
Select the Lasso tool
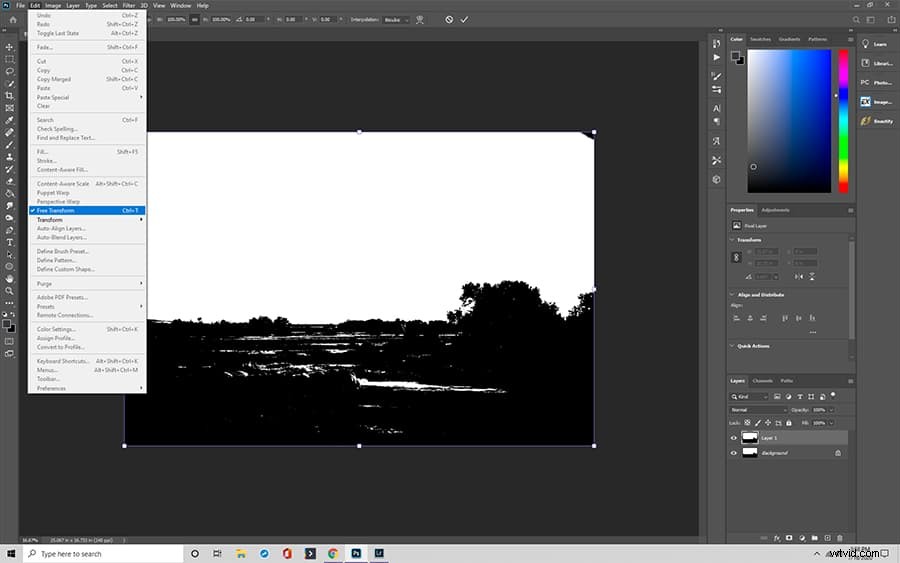pyautogui.click(x=9, y=71)
